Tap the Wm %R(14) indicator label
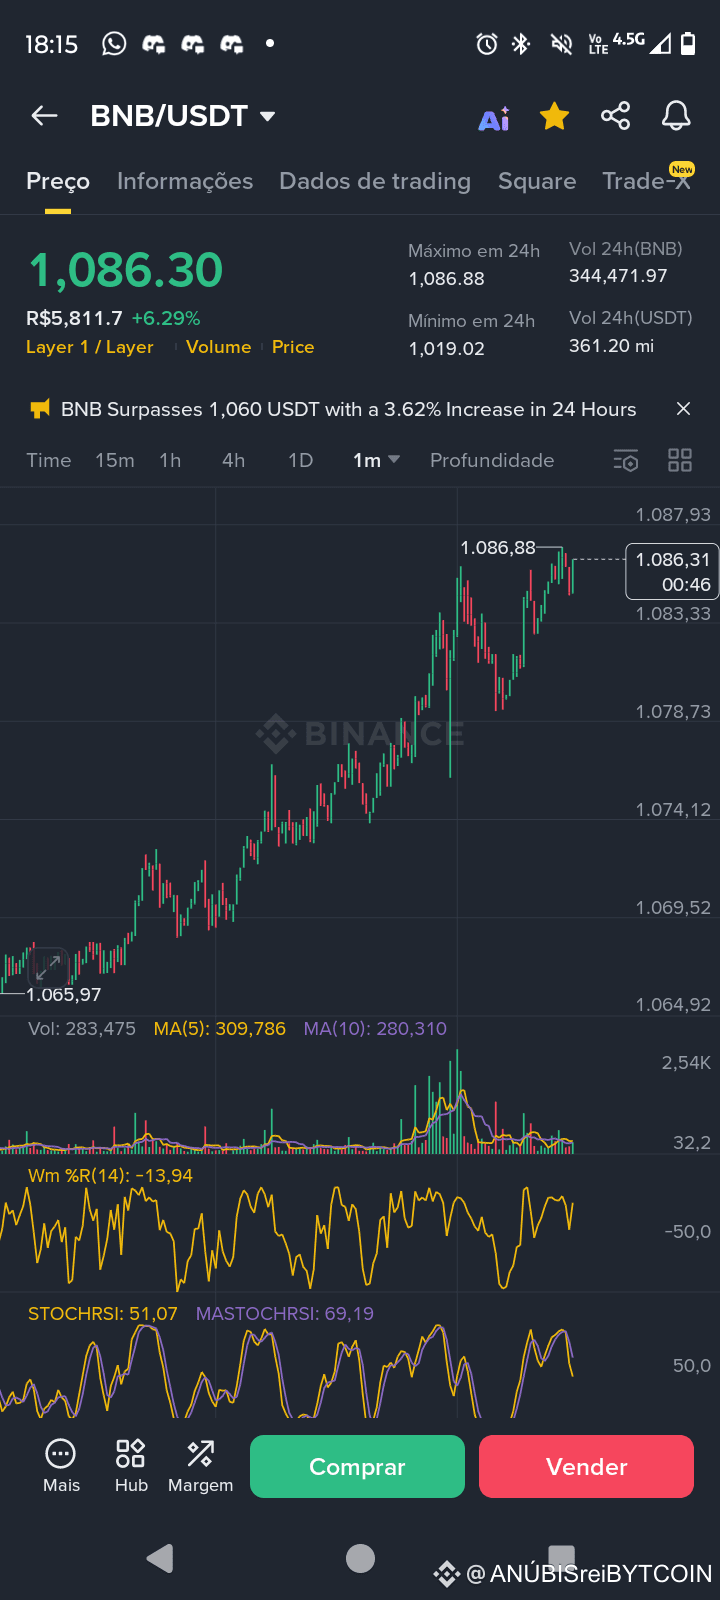The height and width of the screenshot is (1600, 720). 110,1176
